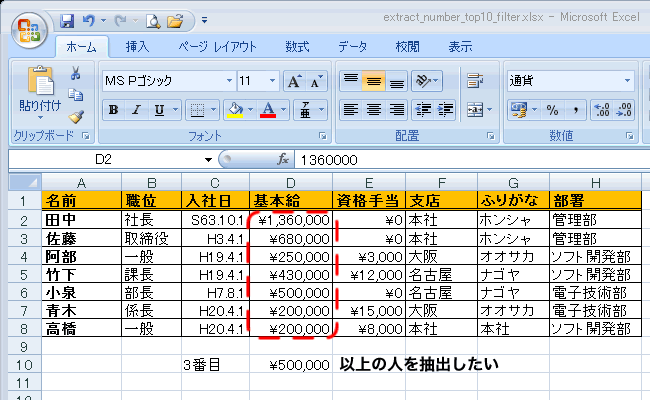Apply red font color A
Image resolution: width=650 pixels, height=400 pixels.
coord(268,110)
